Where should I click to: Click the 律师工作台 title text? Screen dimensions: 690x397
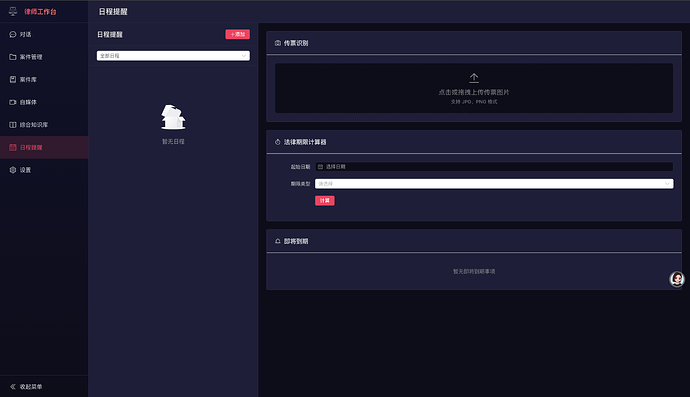tap(40, 12)
